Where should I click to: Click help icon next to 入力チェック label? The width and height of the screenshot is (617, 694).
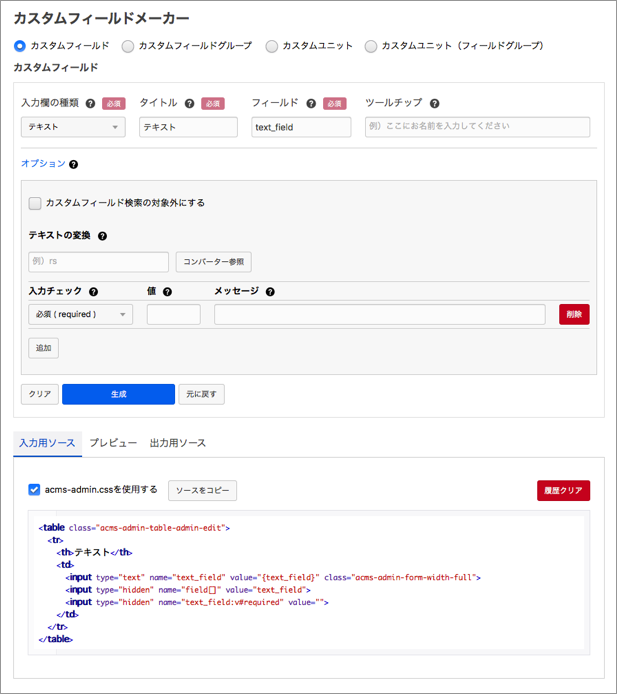tap(93, 292)
